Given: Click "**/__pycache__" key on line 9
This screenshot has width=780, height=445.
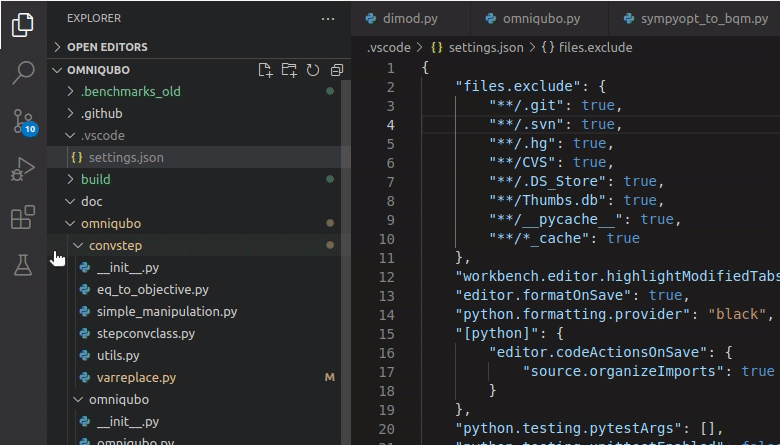Looking at the screenshot, I should point(555,219).
